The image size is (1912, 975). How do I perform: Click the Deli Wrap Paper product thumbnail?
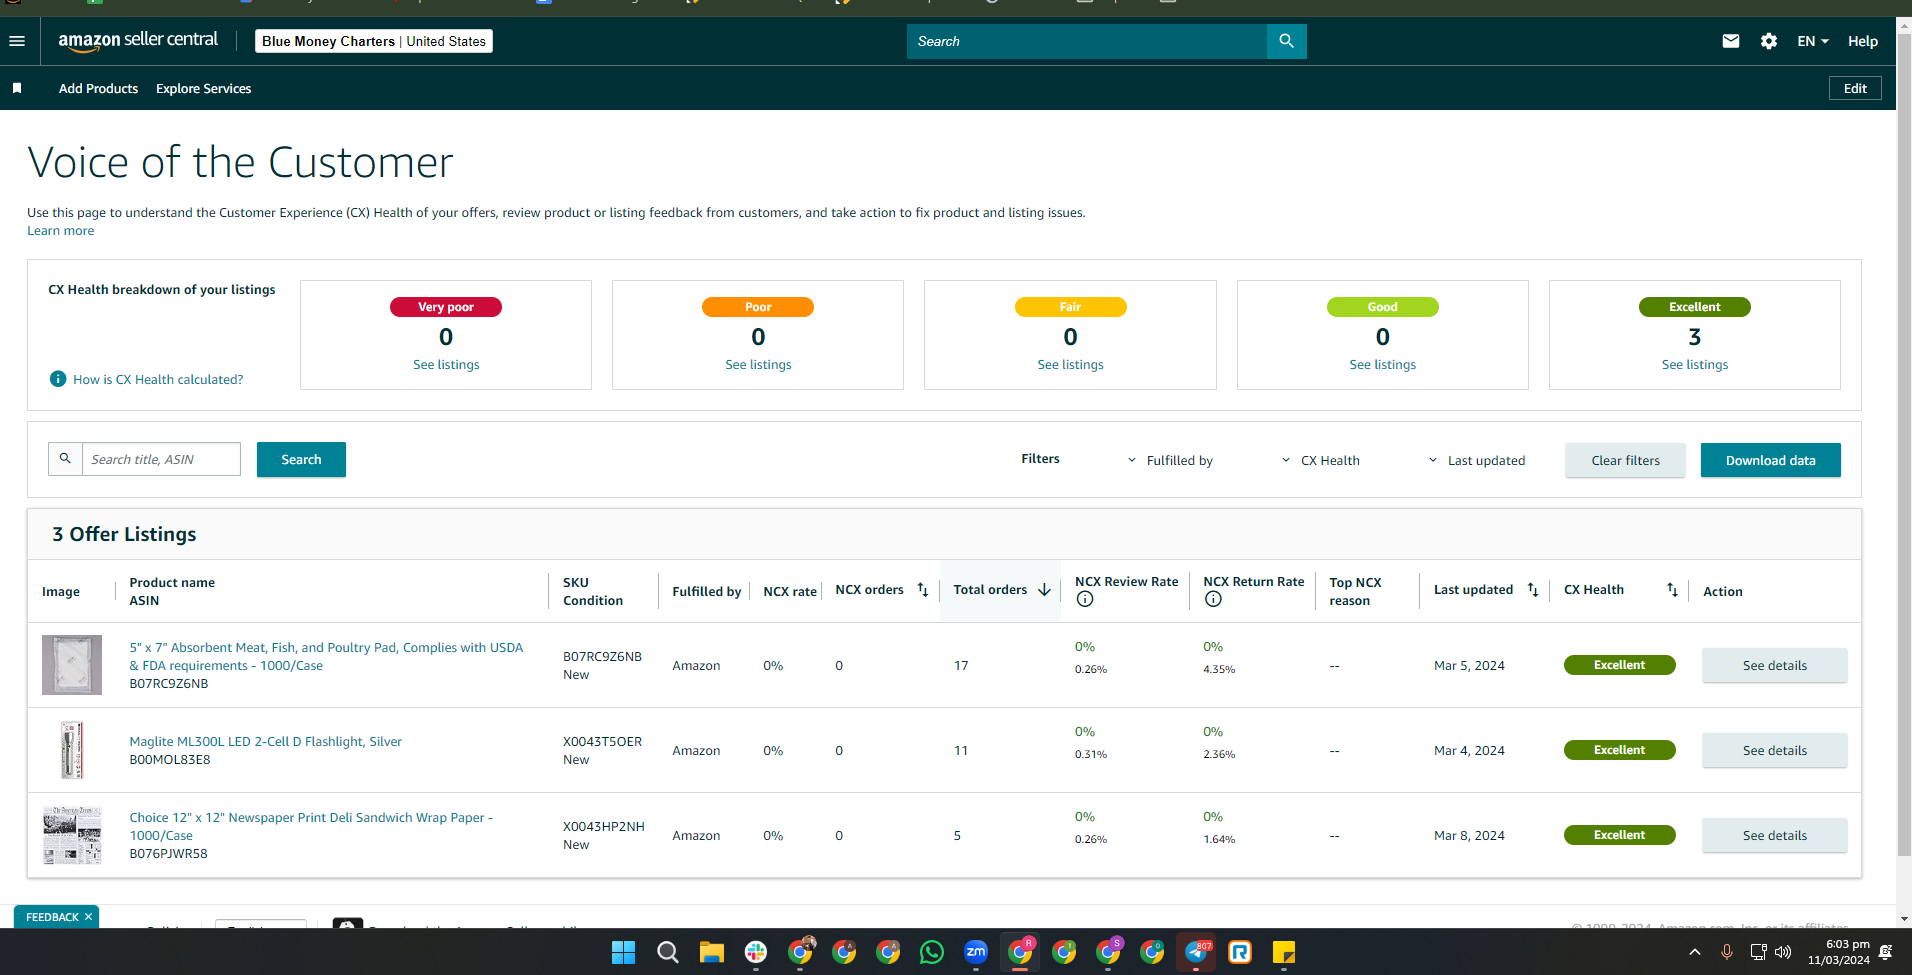[x=72, y=835]
